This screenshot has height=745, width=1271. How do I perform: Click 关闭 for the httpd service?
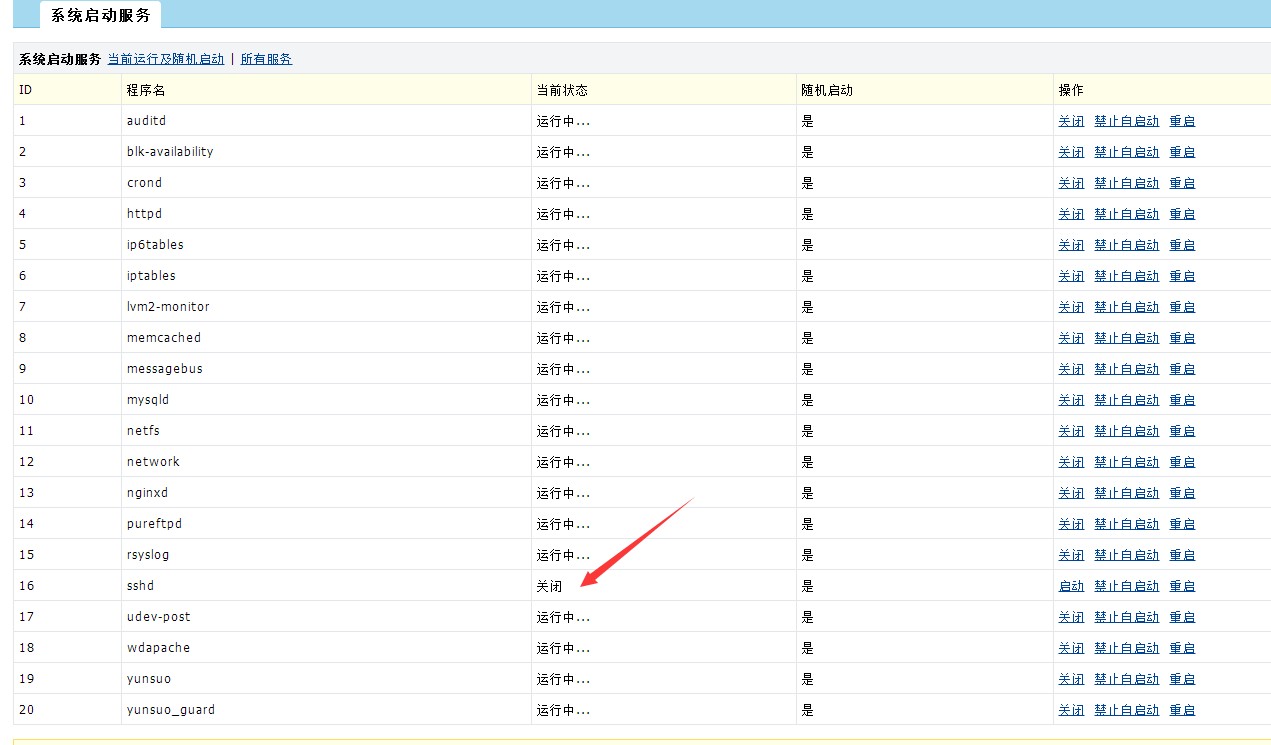(1071, 214)
